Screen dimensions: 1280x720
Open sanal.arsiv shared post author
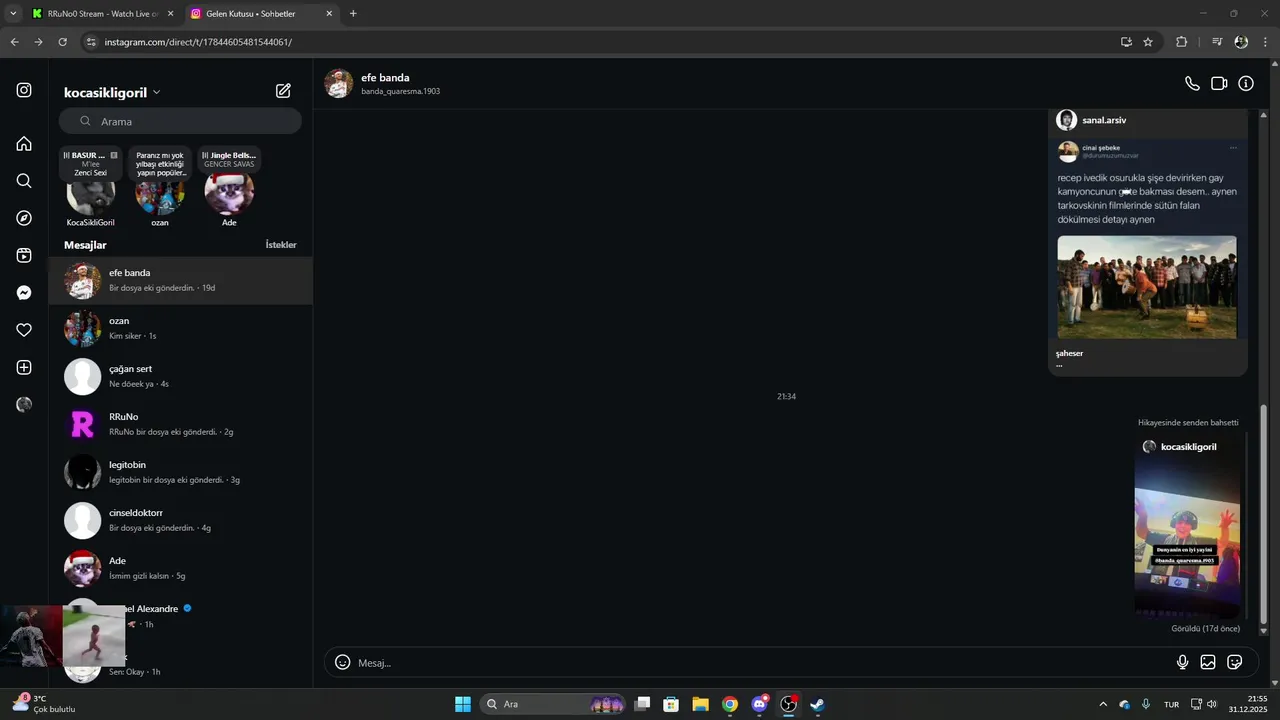1104,120
